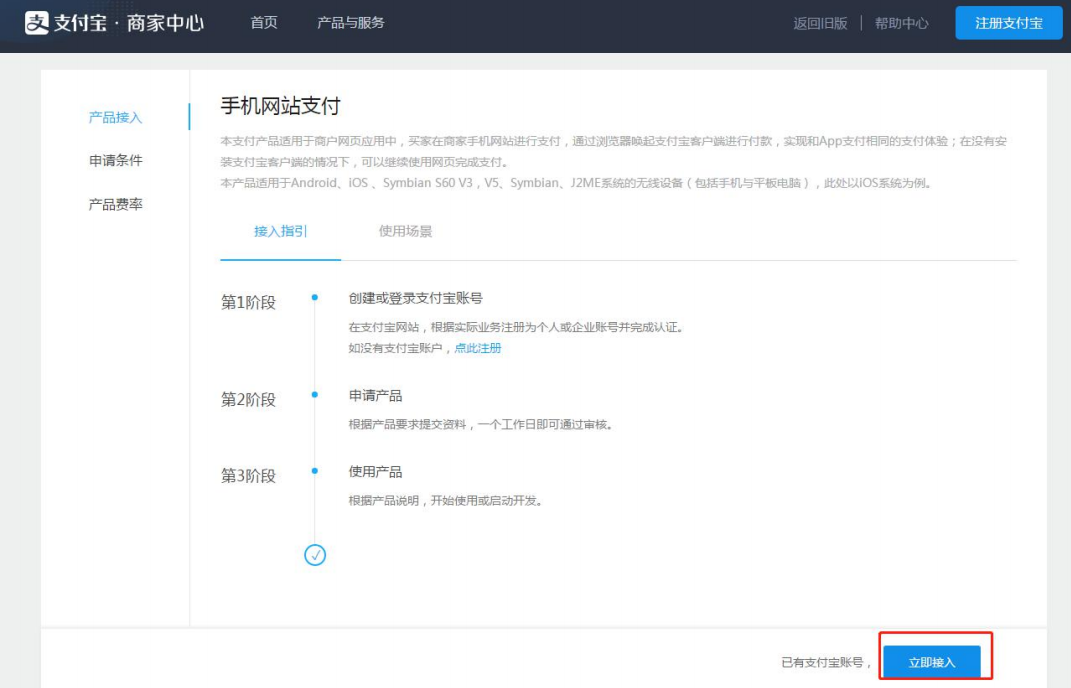
Task: Click the blue timeline dot for 第2阶段
Action: pos(314,394)
